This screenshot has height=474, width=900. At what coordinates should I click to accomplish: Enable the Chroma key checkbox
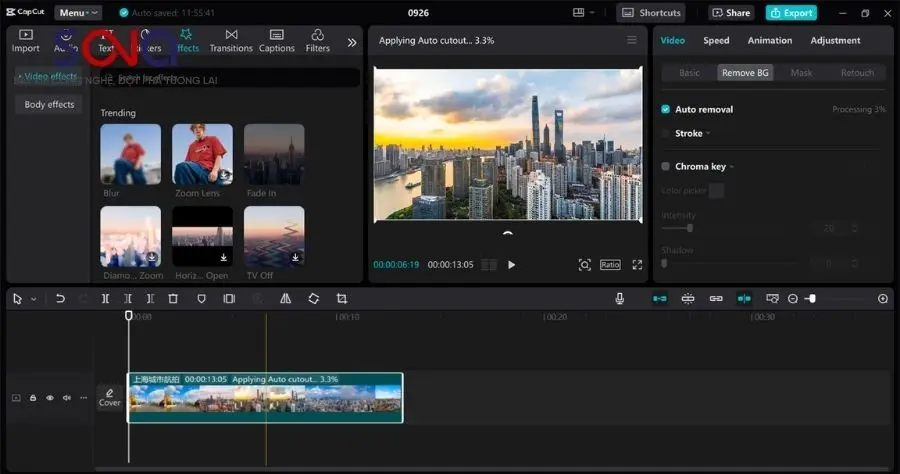tap(666, 167)
